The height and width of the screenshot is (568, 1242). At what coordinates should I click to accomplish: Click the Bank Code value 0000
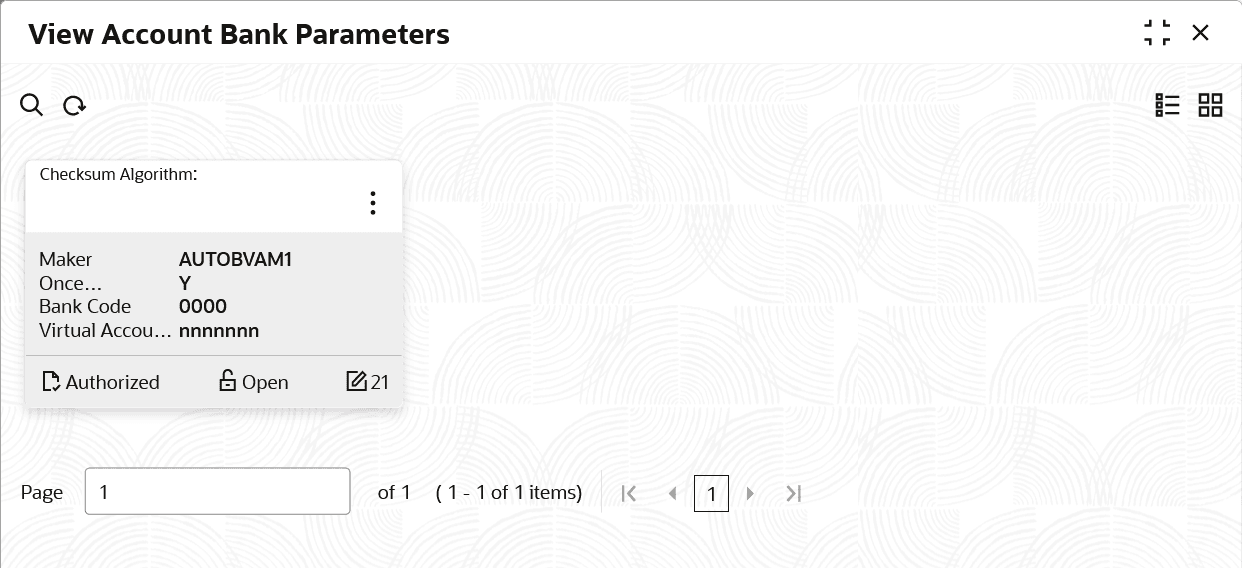(x=203, y=307)
